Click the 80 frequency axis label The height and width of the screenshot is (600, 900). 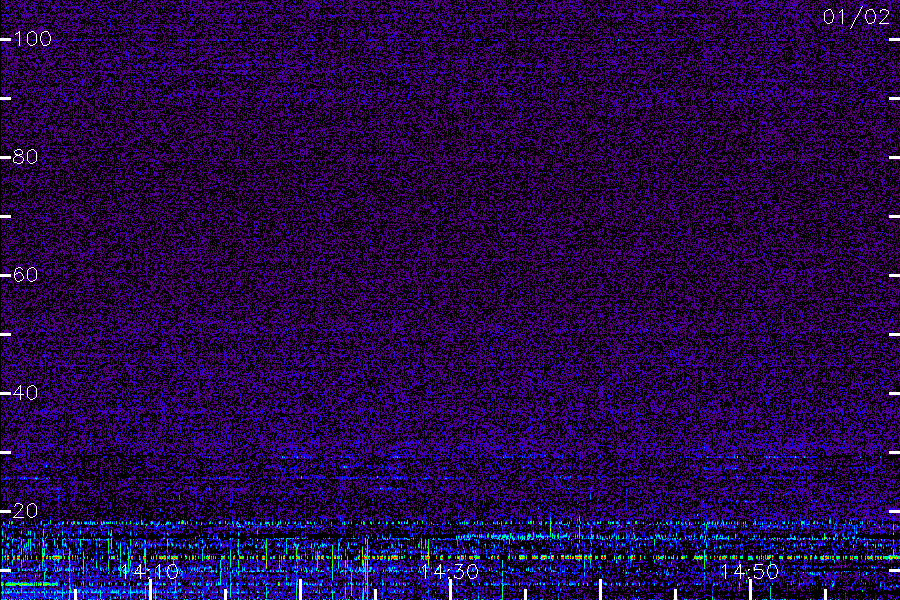coord(25,157)
